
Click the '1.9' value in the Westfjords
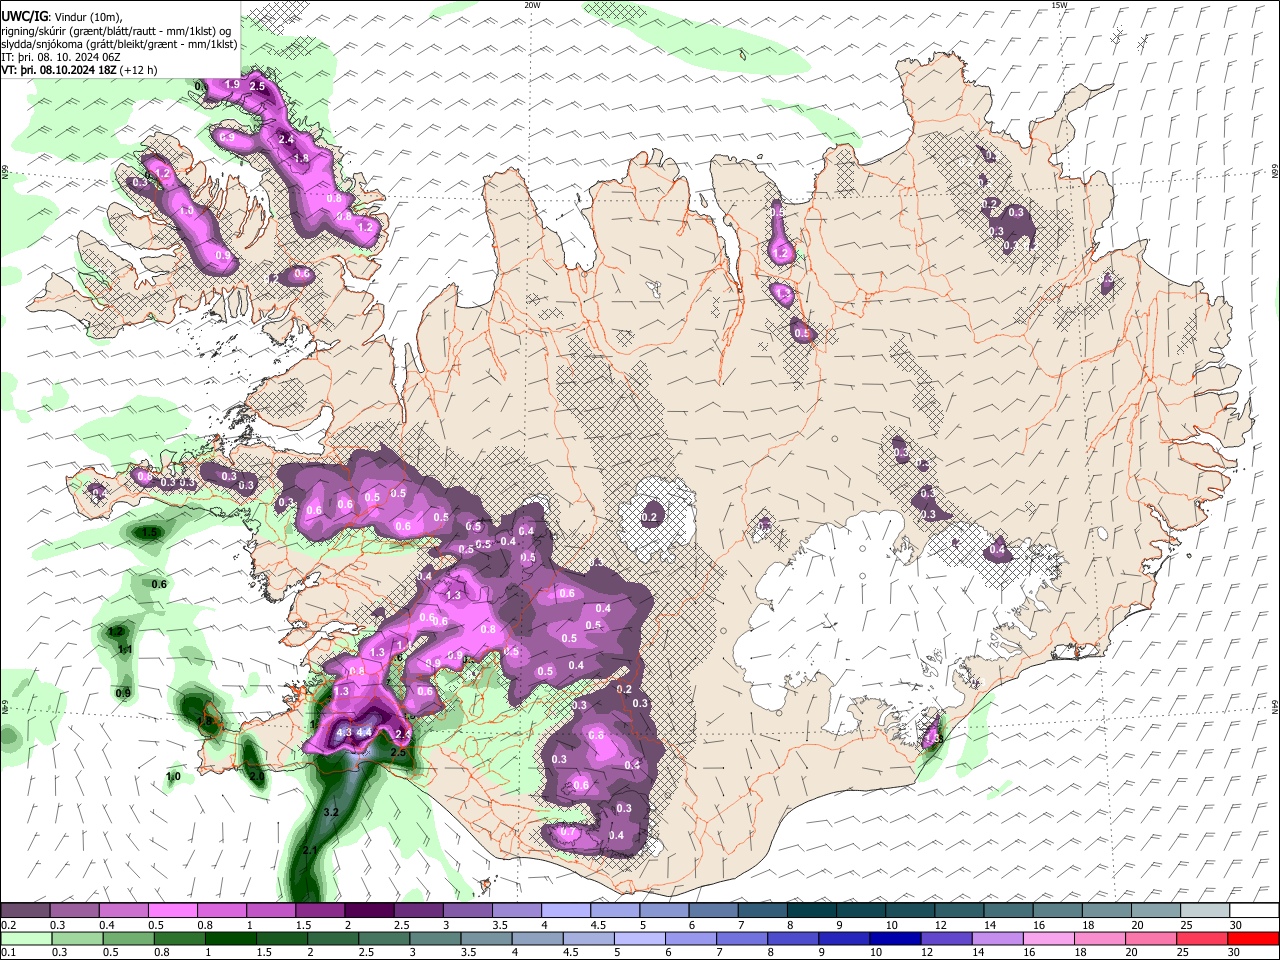click(232, 85)
